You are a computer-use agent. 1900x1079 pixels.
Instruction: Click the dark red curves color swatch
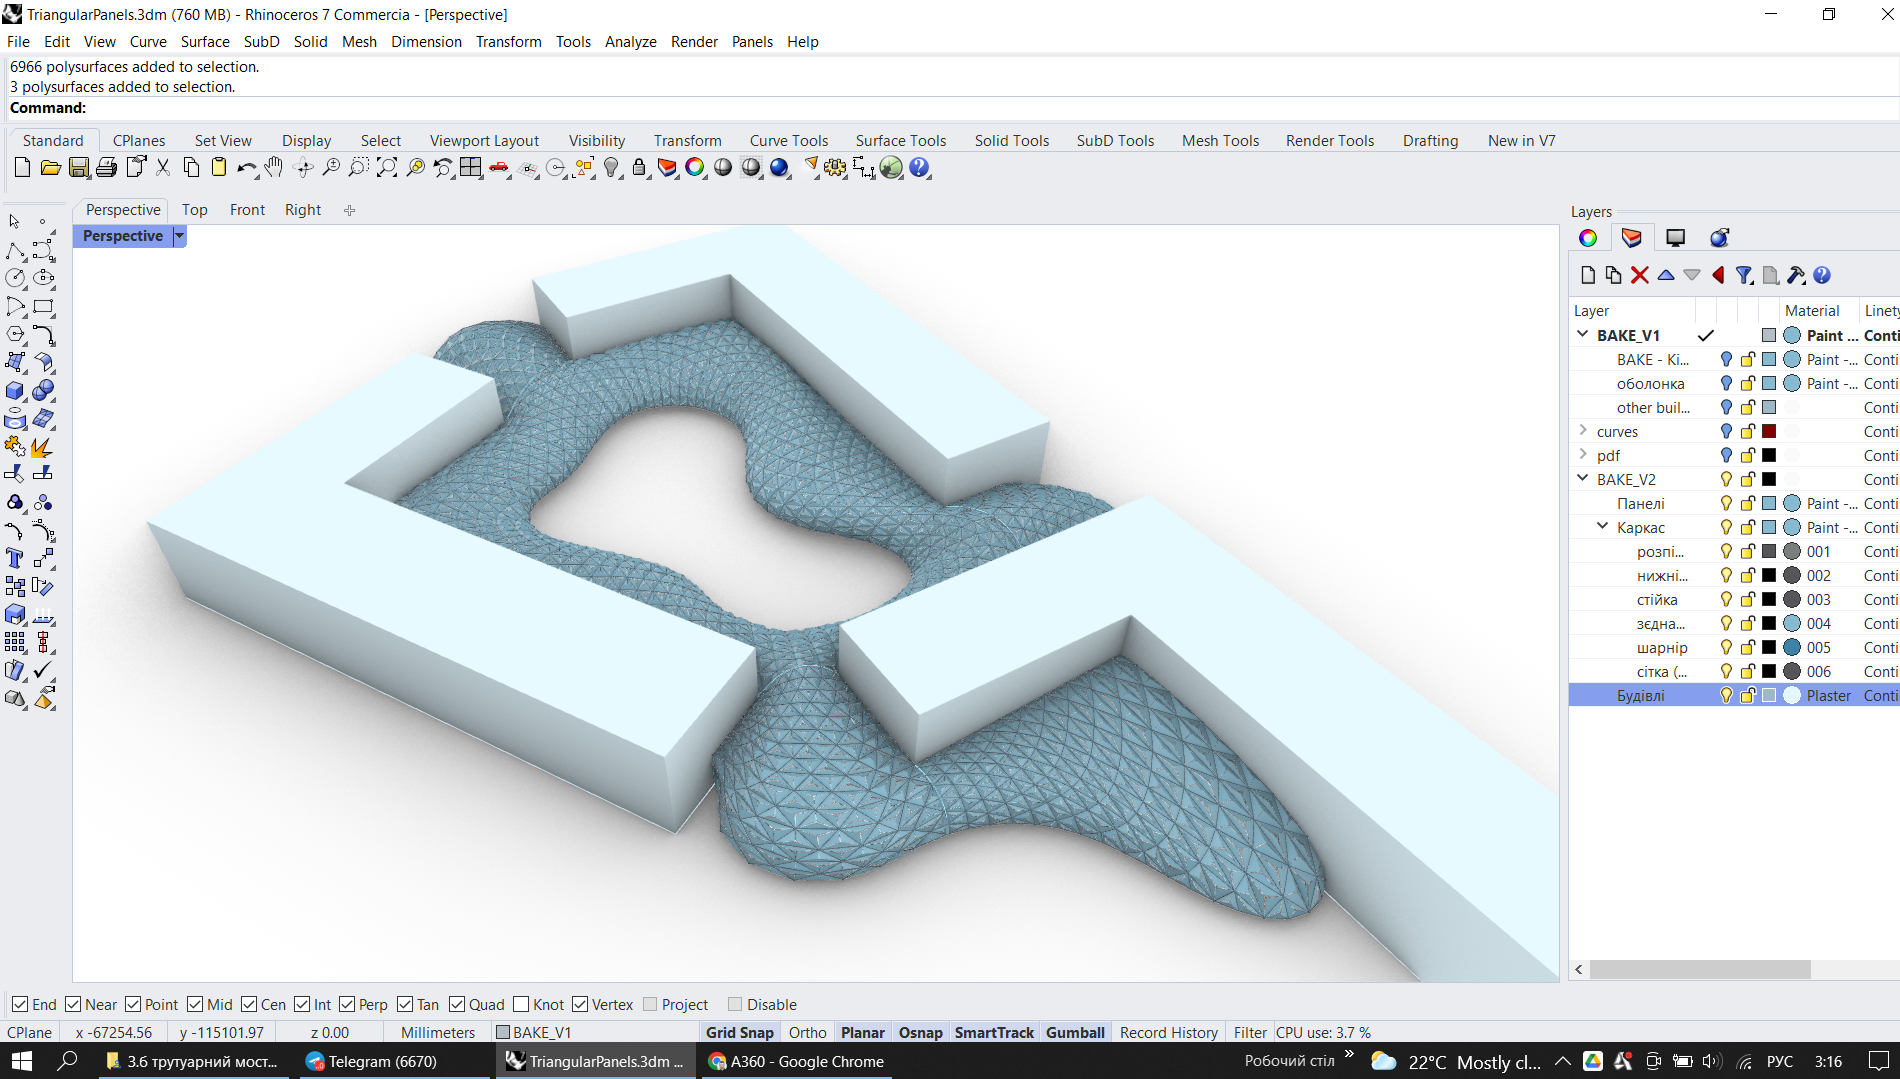click(1769, 431)
